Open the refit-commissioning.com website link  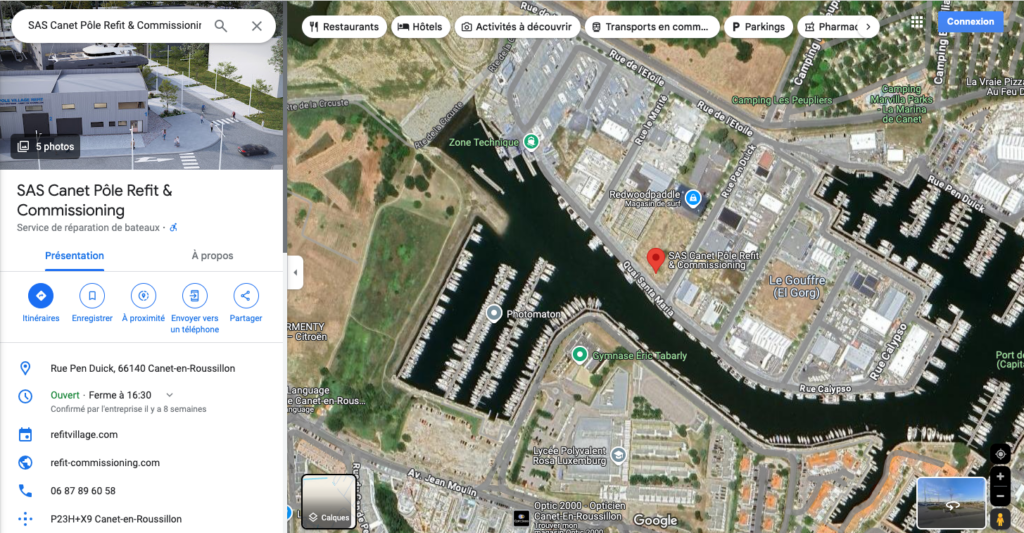105,462
